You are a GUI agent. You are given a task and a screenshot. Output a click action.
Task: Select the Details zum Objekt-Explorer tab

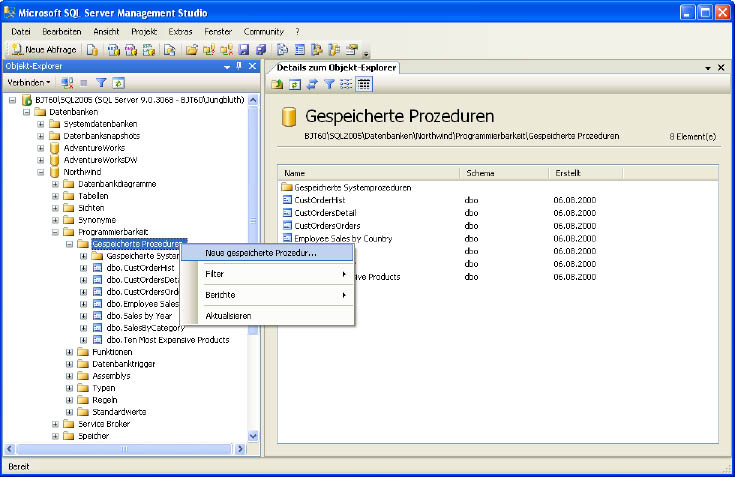[x=336, y=67]
